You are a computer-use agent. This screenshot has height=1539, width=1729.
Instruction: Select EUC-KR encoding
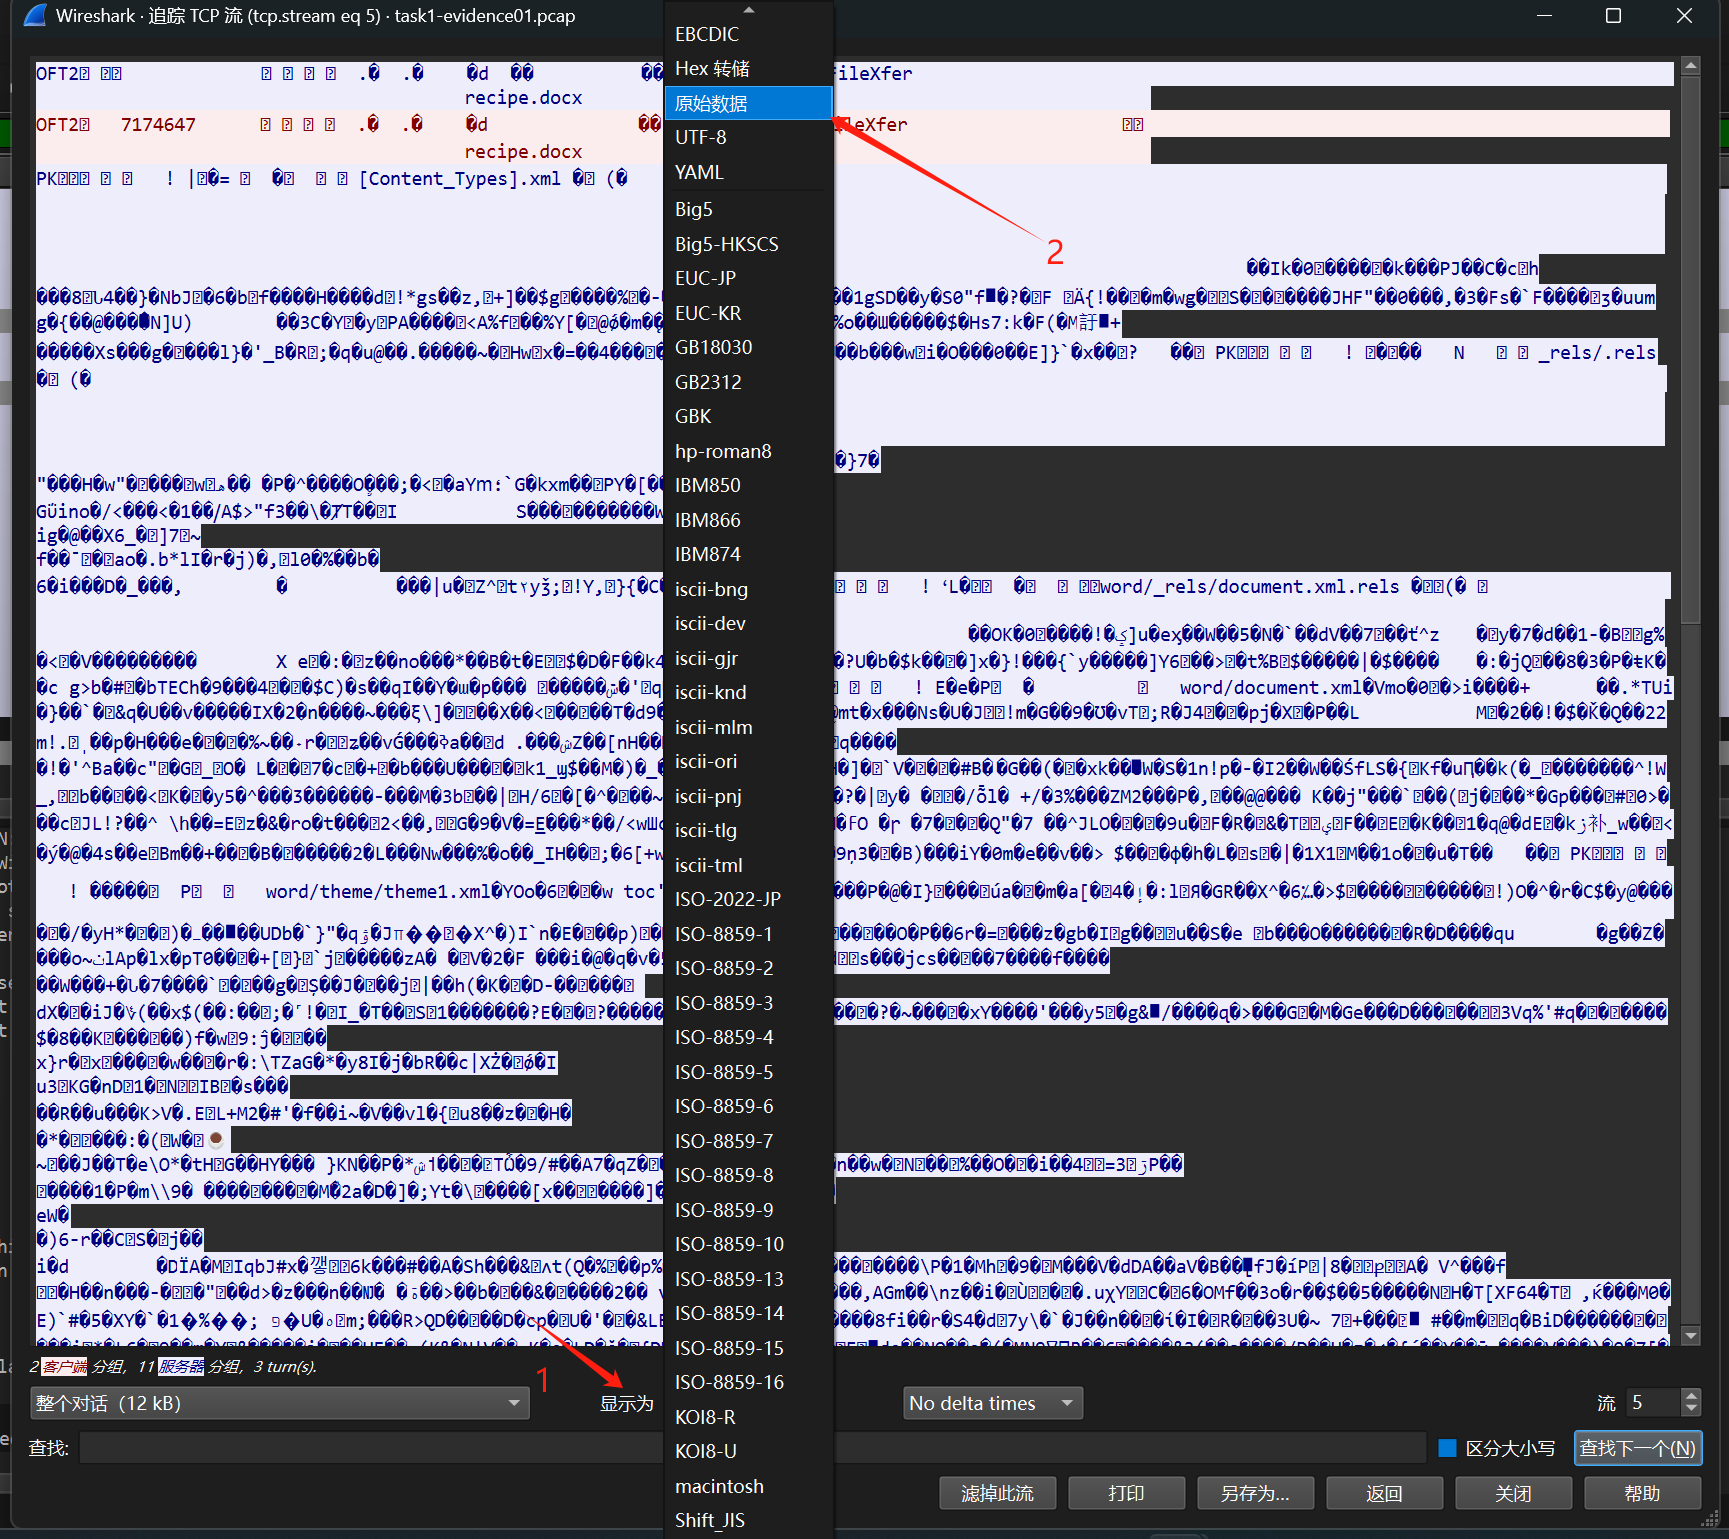(749, 313)
